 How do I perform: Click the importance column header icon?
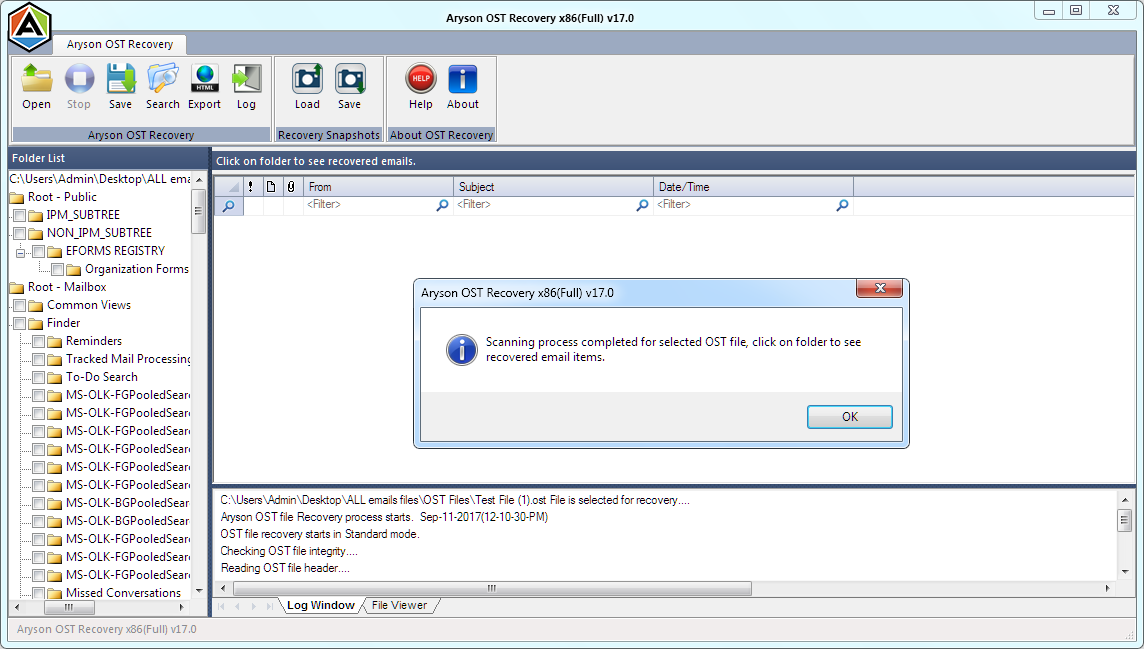pos(250,187)
